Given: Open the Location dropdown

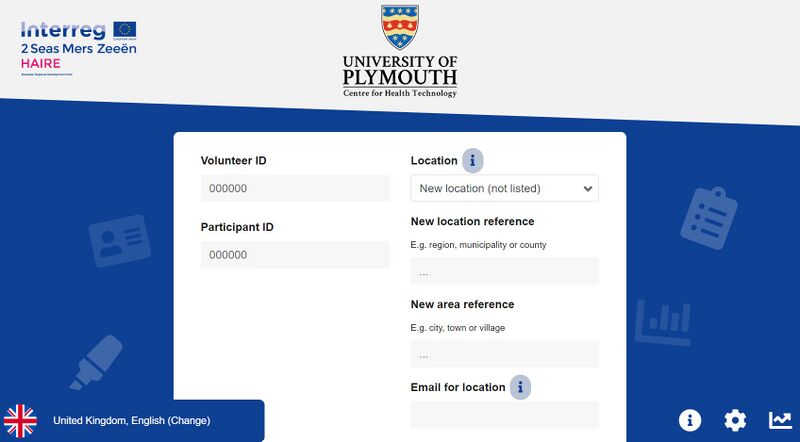Looking at the screenshot, I should 504,188.
